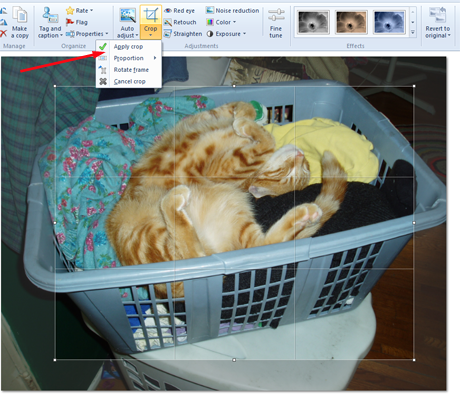460x398 pixels.
Task: Expand the Auto adjust dropdown arrow
Action: (x=137, y=35)
